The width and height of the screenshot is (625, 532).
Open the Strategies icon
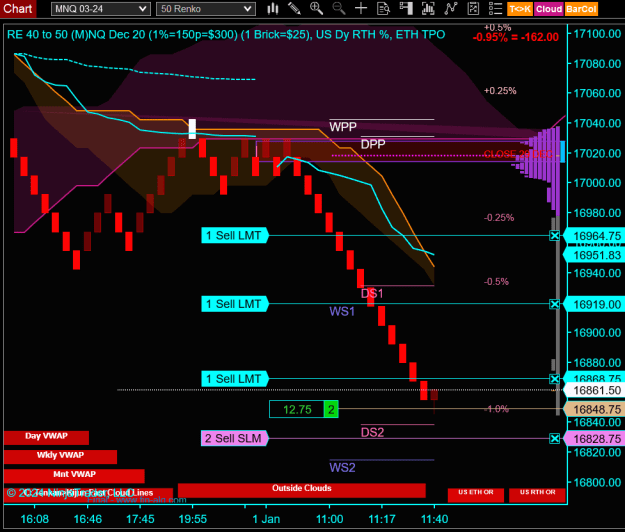[x=473, y=9]
